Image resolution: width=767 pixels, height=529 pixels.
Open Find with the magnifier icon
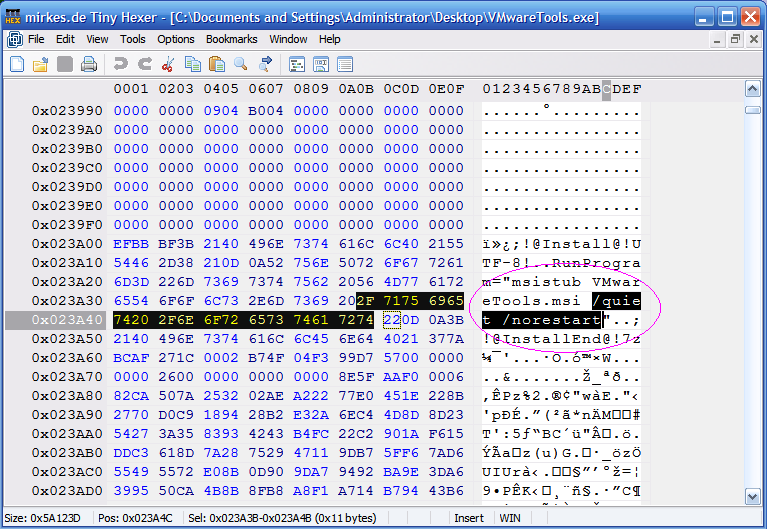click(x=241, y=64)
